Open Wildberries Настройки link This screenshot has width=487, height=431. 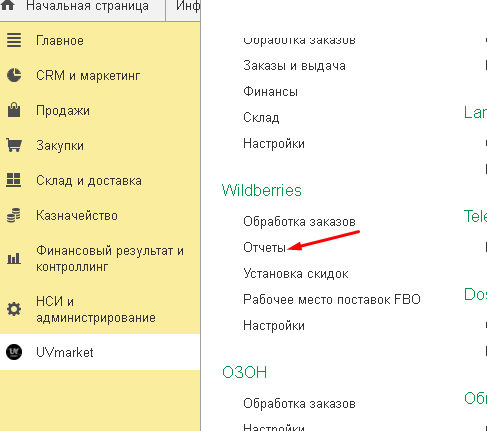click(x=274, y=325)
